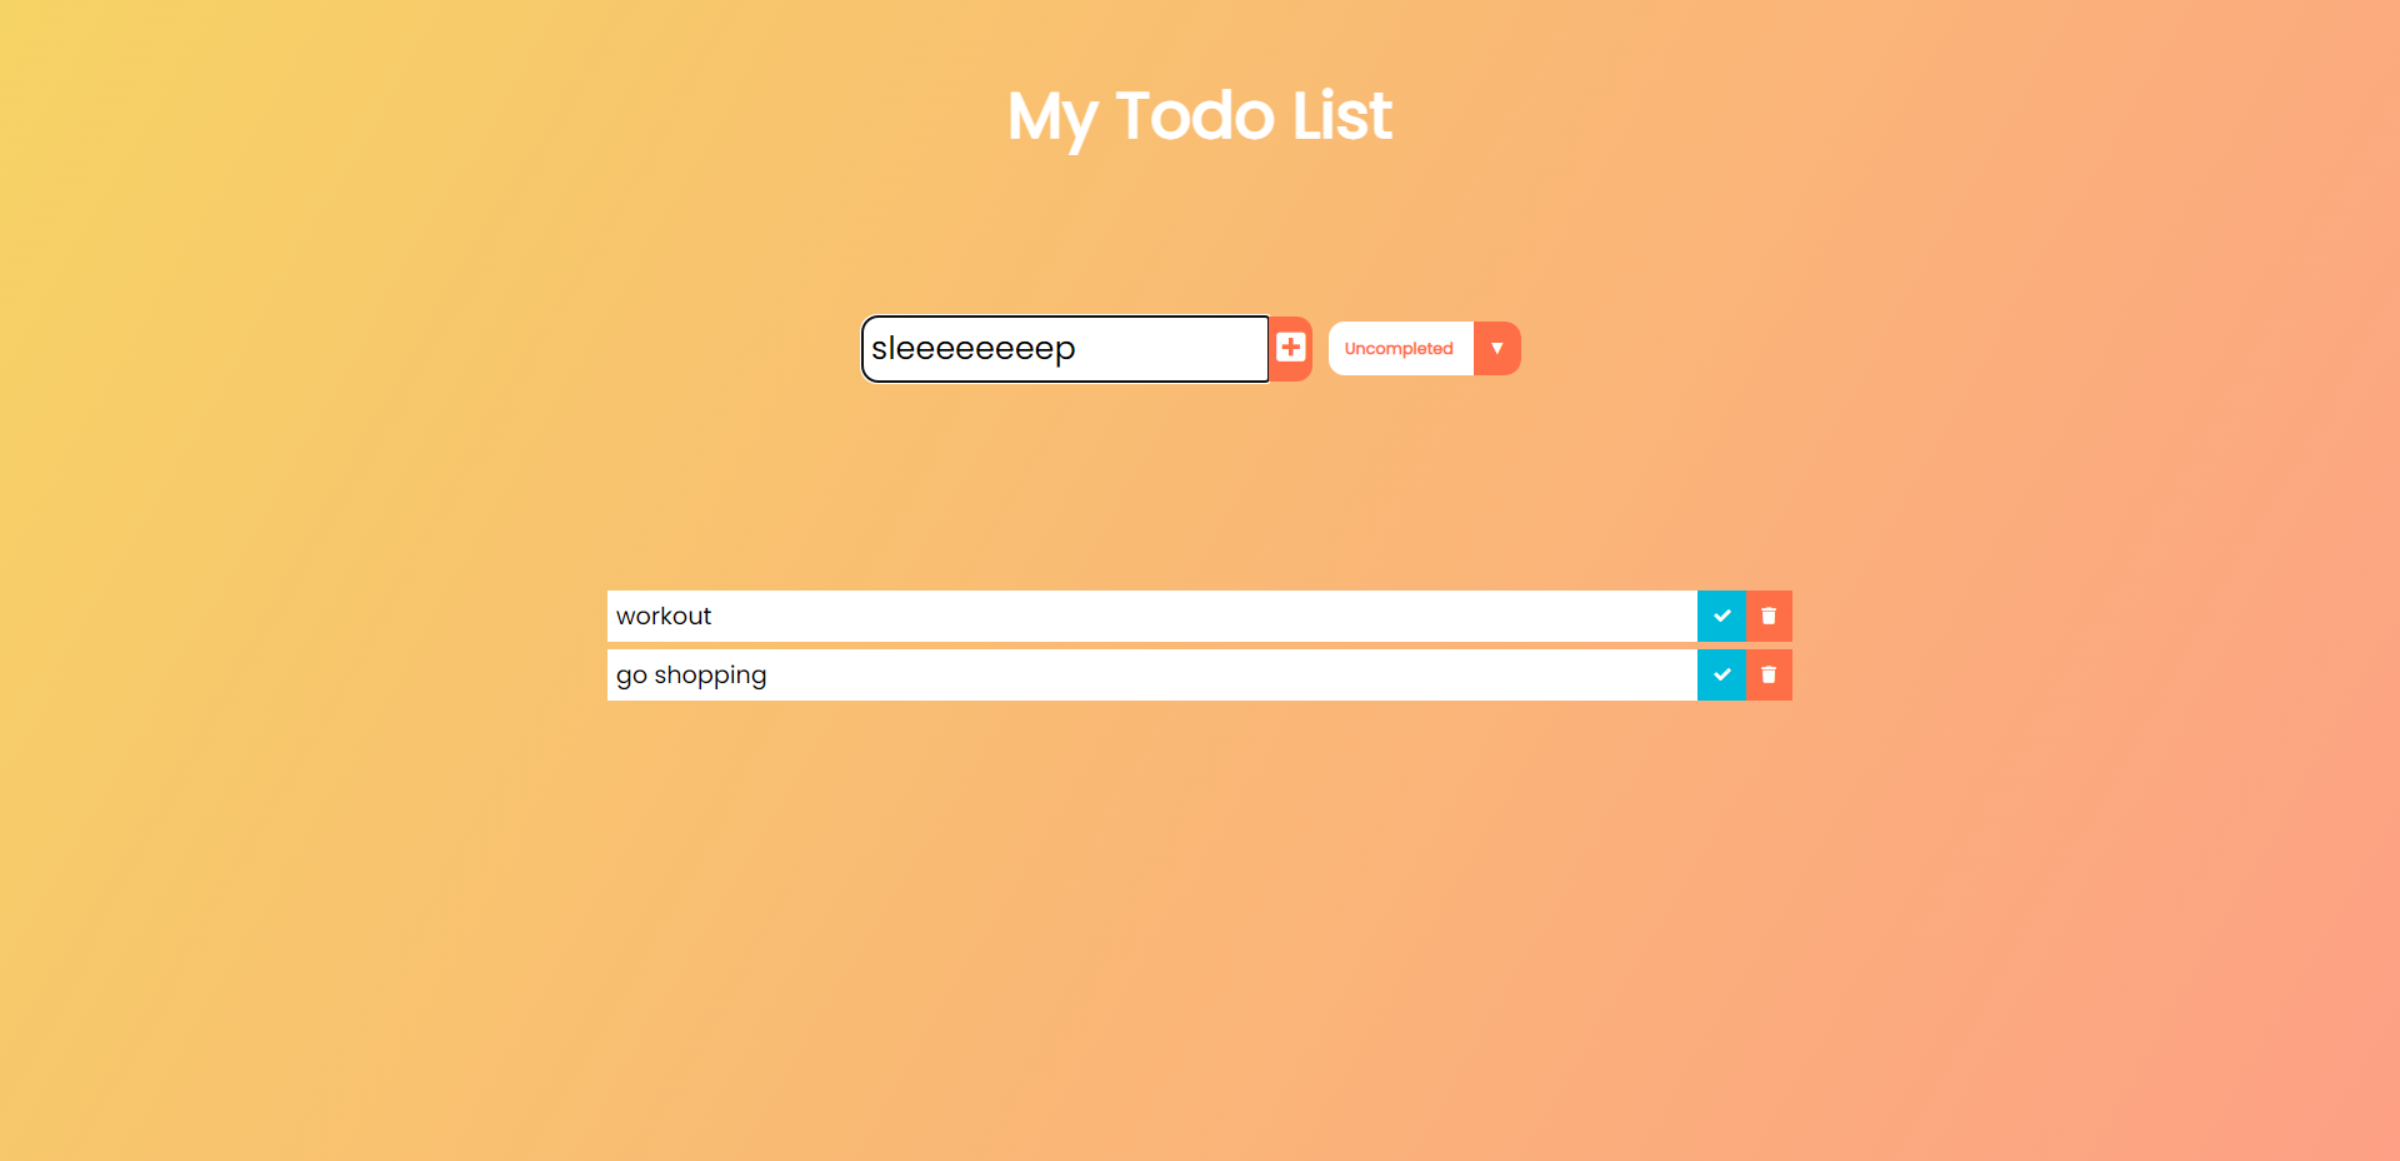Viewport: 2400px width, 1161px height.
Task: Toggle go shopping between done and undone
Action: 1722,675
